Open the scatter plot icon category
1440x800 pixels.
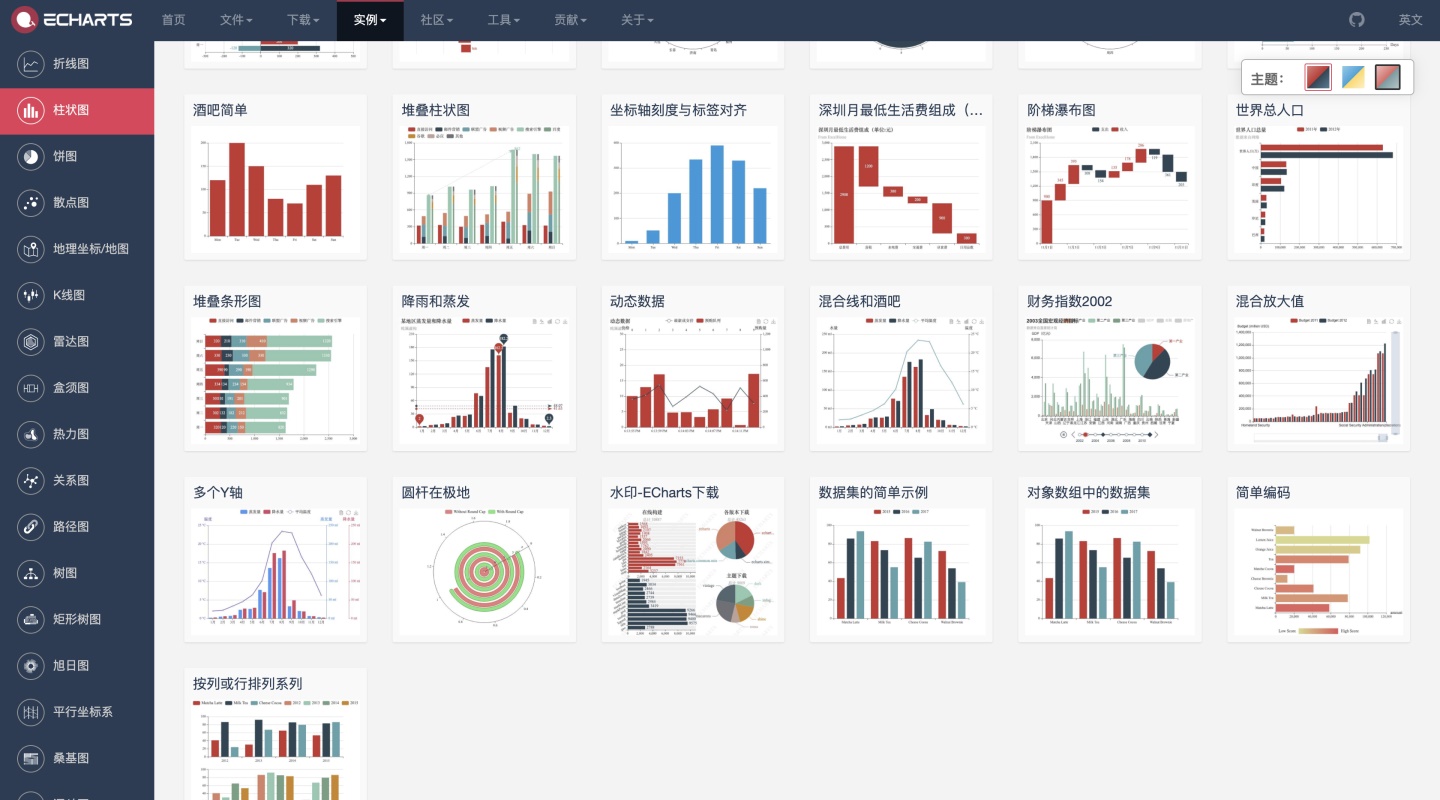click(x=31, y=203)
